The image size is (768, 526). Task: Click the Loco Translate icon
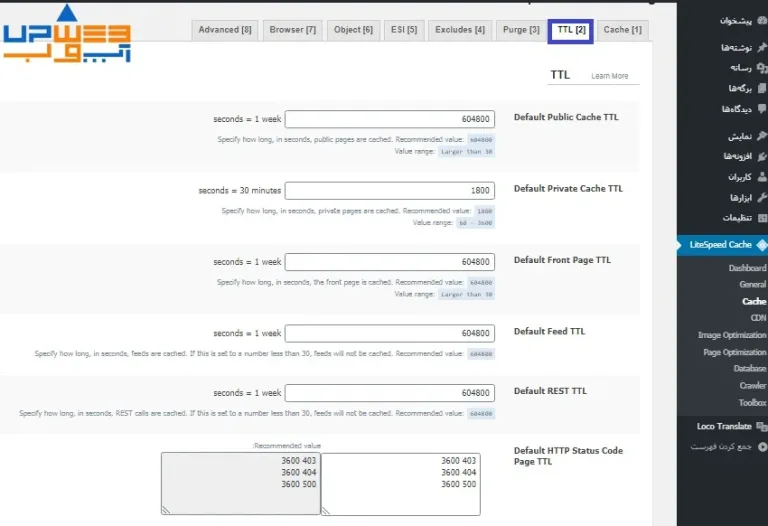pos(762,427)
